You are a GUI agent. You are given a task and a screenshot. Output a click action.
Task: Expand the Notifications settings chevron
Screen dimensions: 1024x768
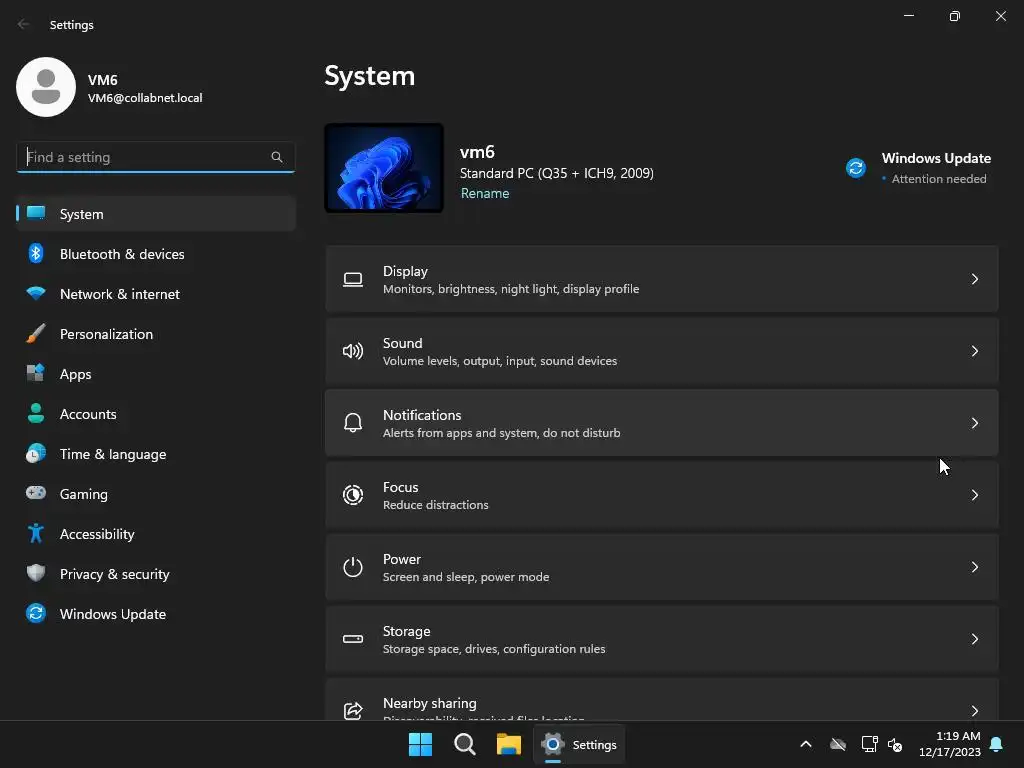[974, 423]
